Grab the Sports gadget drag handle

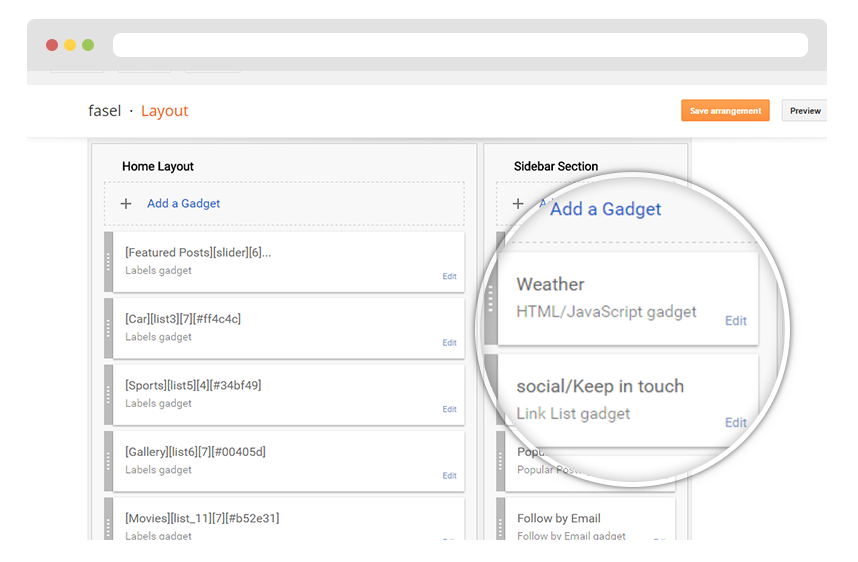pos(108,395)
